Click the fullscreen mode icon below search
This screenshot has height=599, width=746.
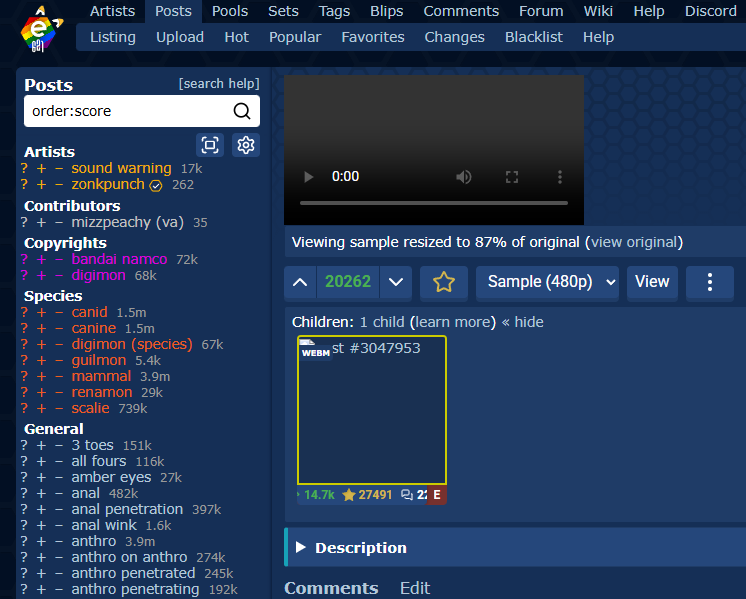pyautogui.click(x=209, y=145)
